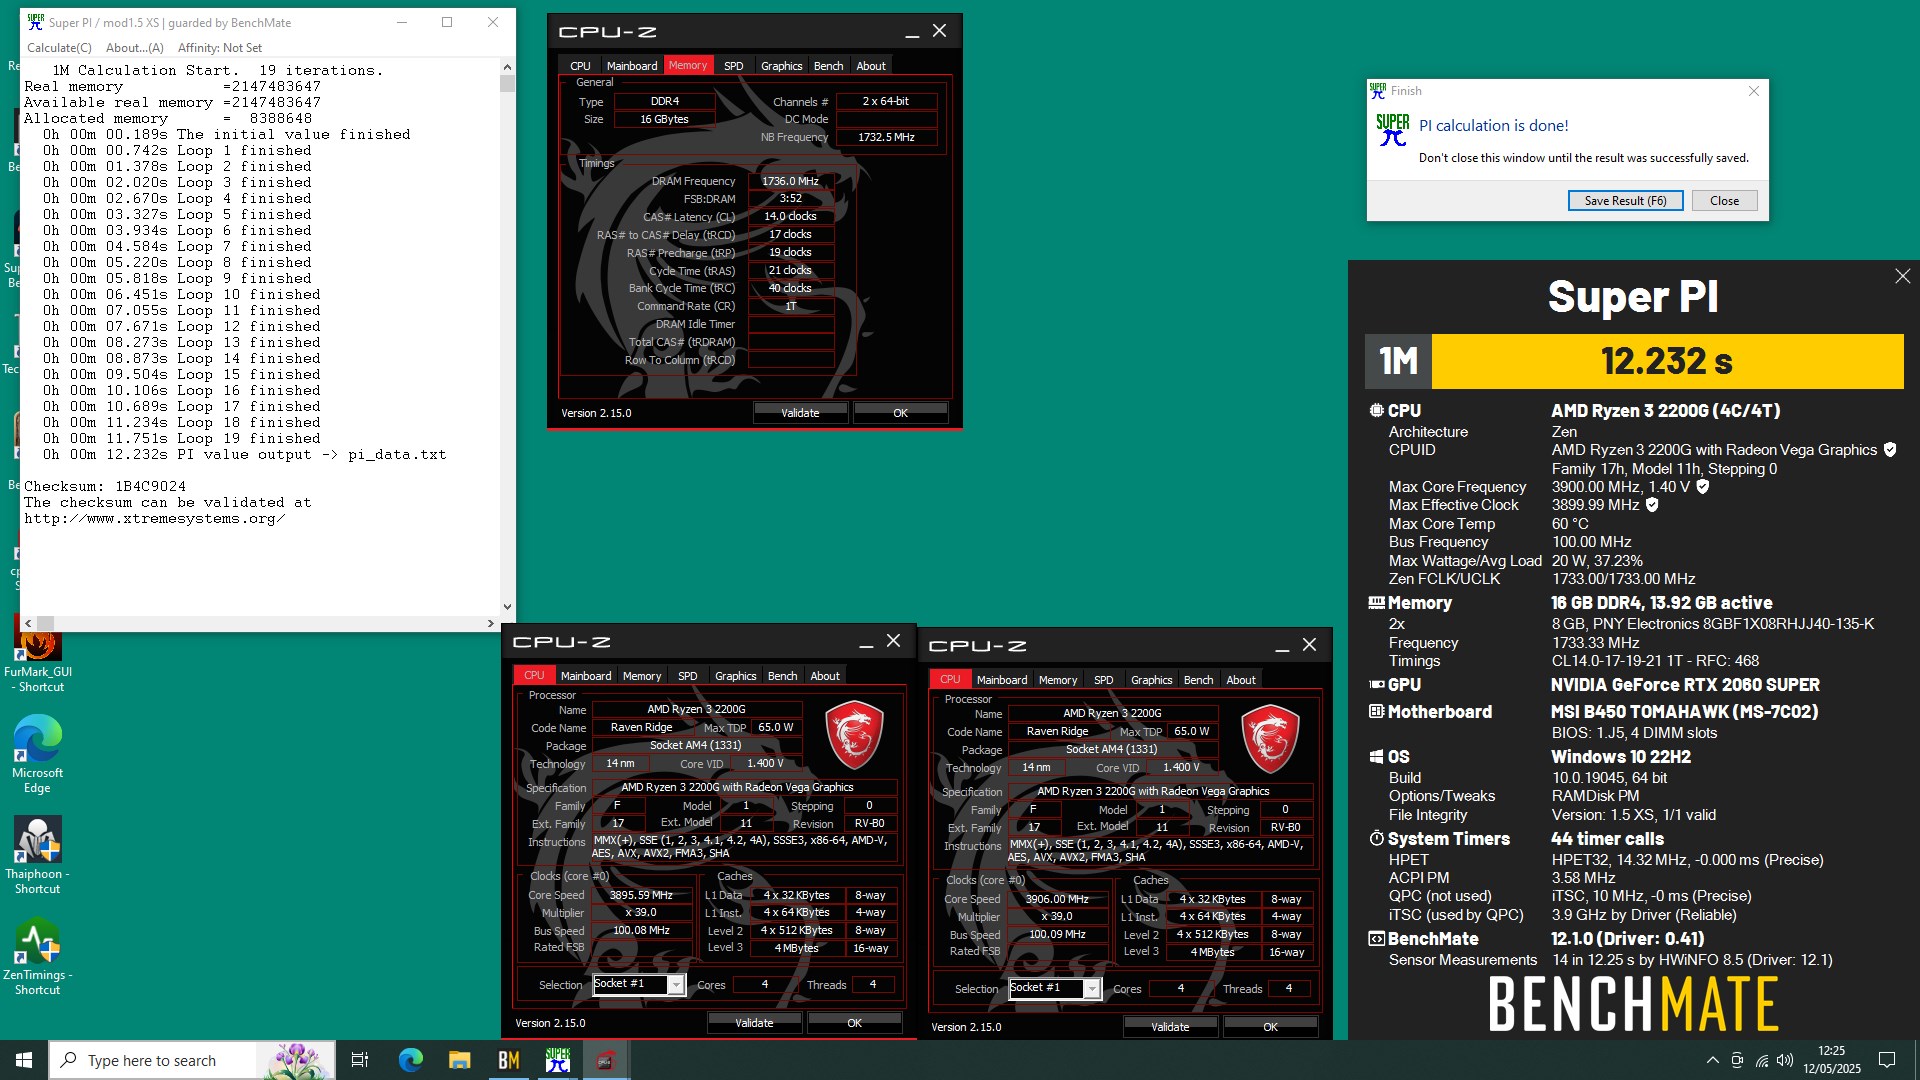The image size is (1920, 1080).
Task: Click Timings CL14.0-17-19-21 value in BenchMate
Action: [1655, 661]
